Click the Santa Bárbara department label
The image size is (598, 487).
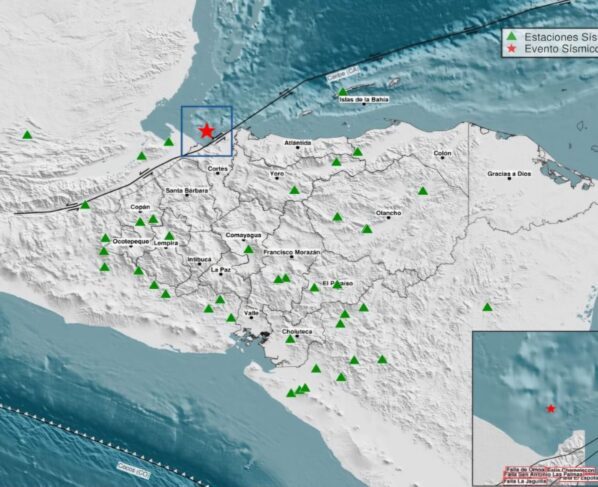click(187, 190)
